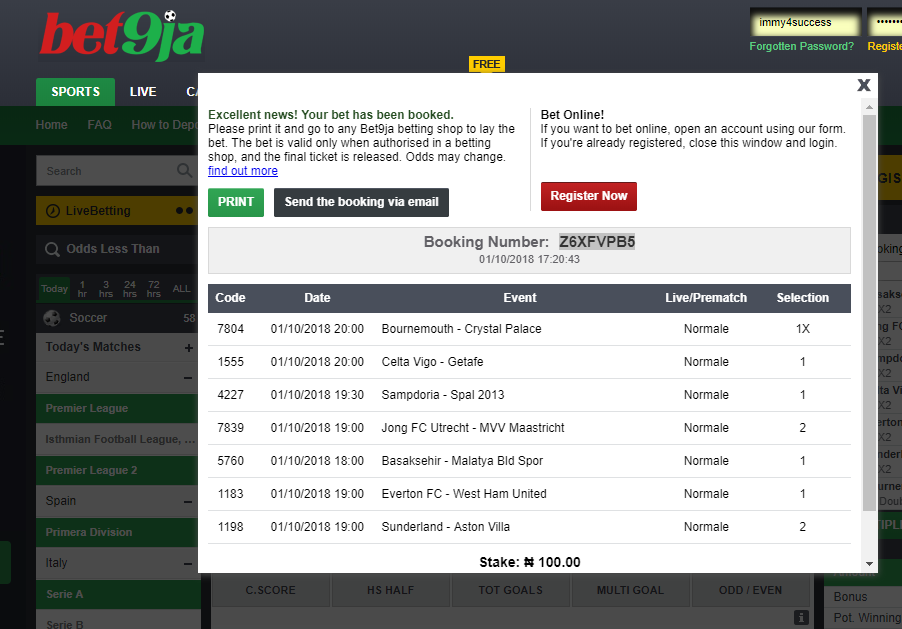Select the 72 hrs time filter
The width and height of the screenshot is (902, 629).
coord(154,288)
